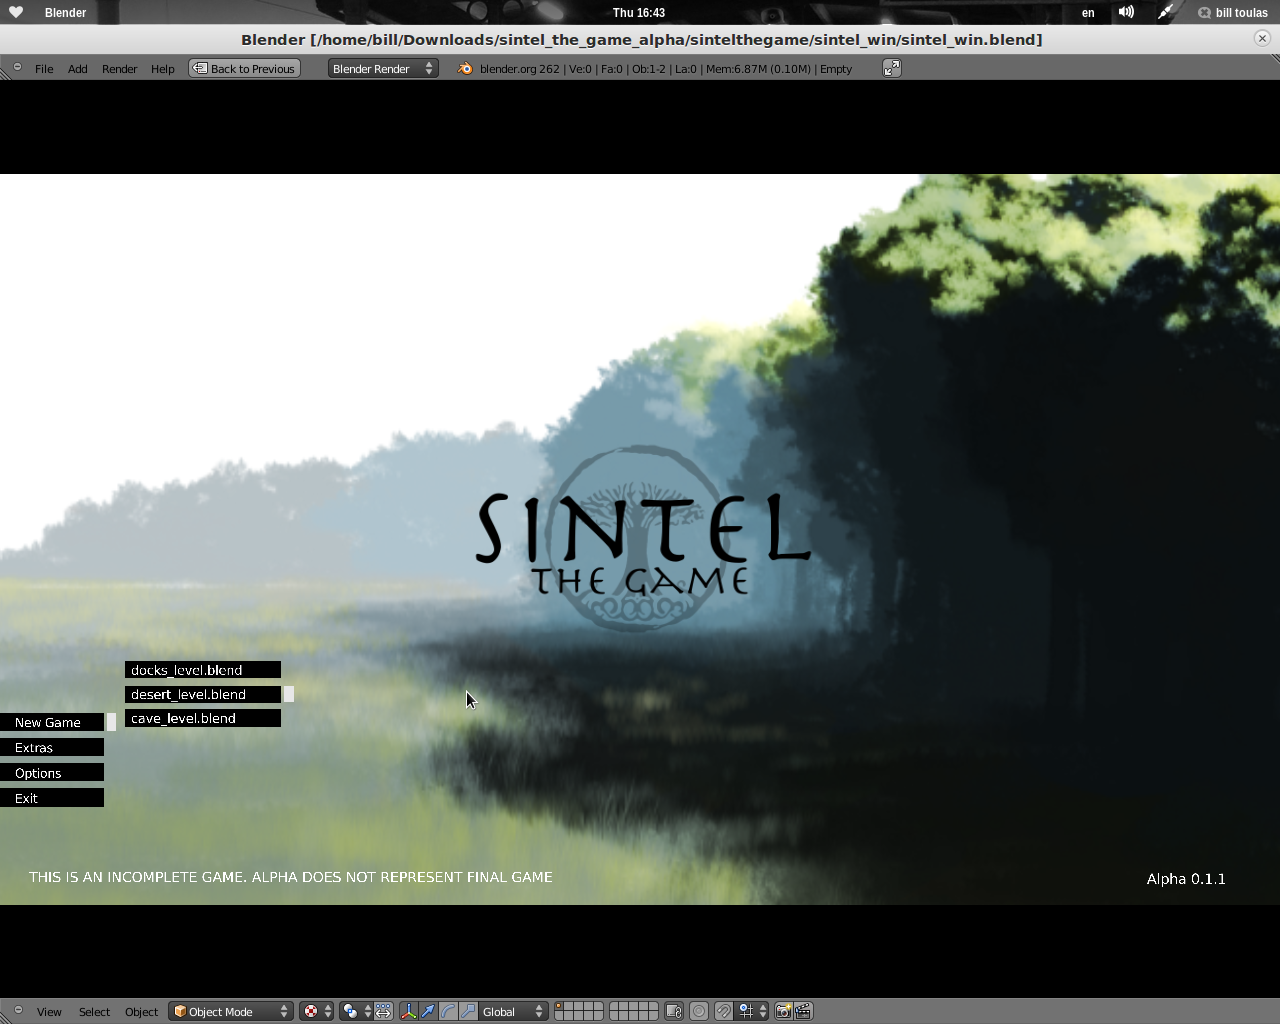The width and height of the screenshot is (1280, 1024).
Task: Toggle manipulate center points icon
Action: pos(384,1012)
